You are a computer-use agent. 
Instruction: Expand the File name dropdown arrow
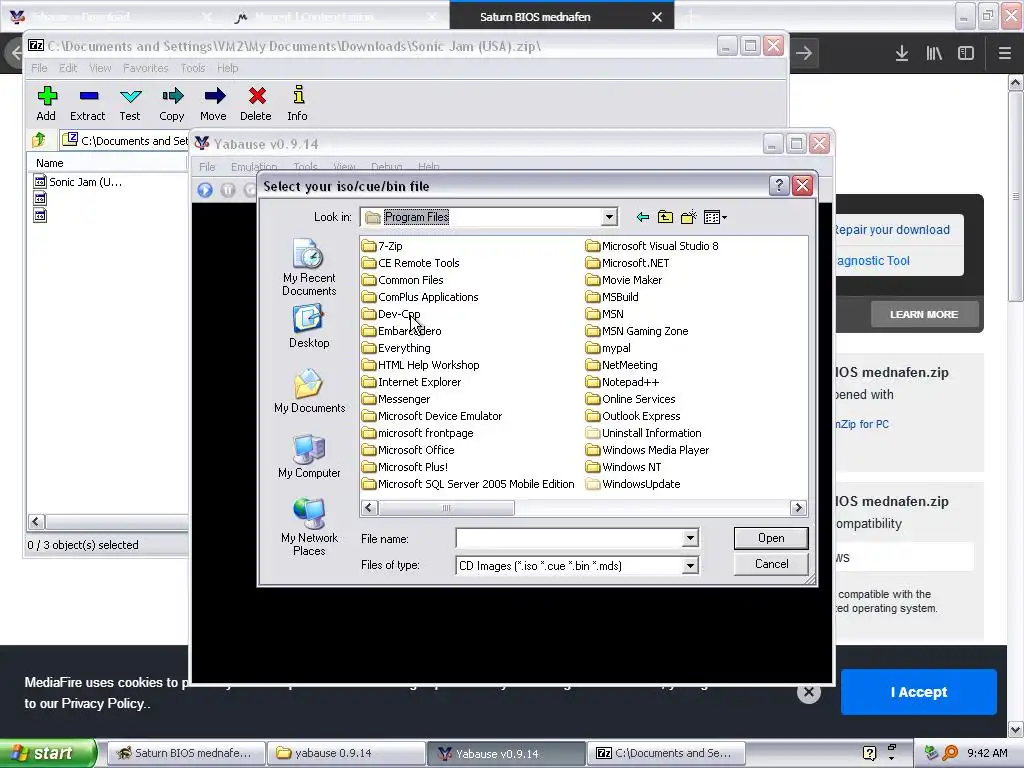(690, 538)
